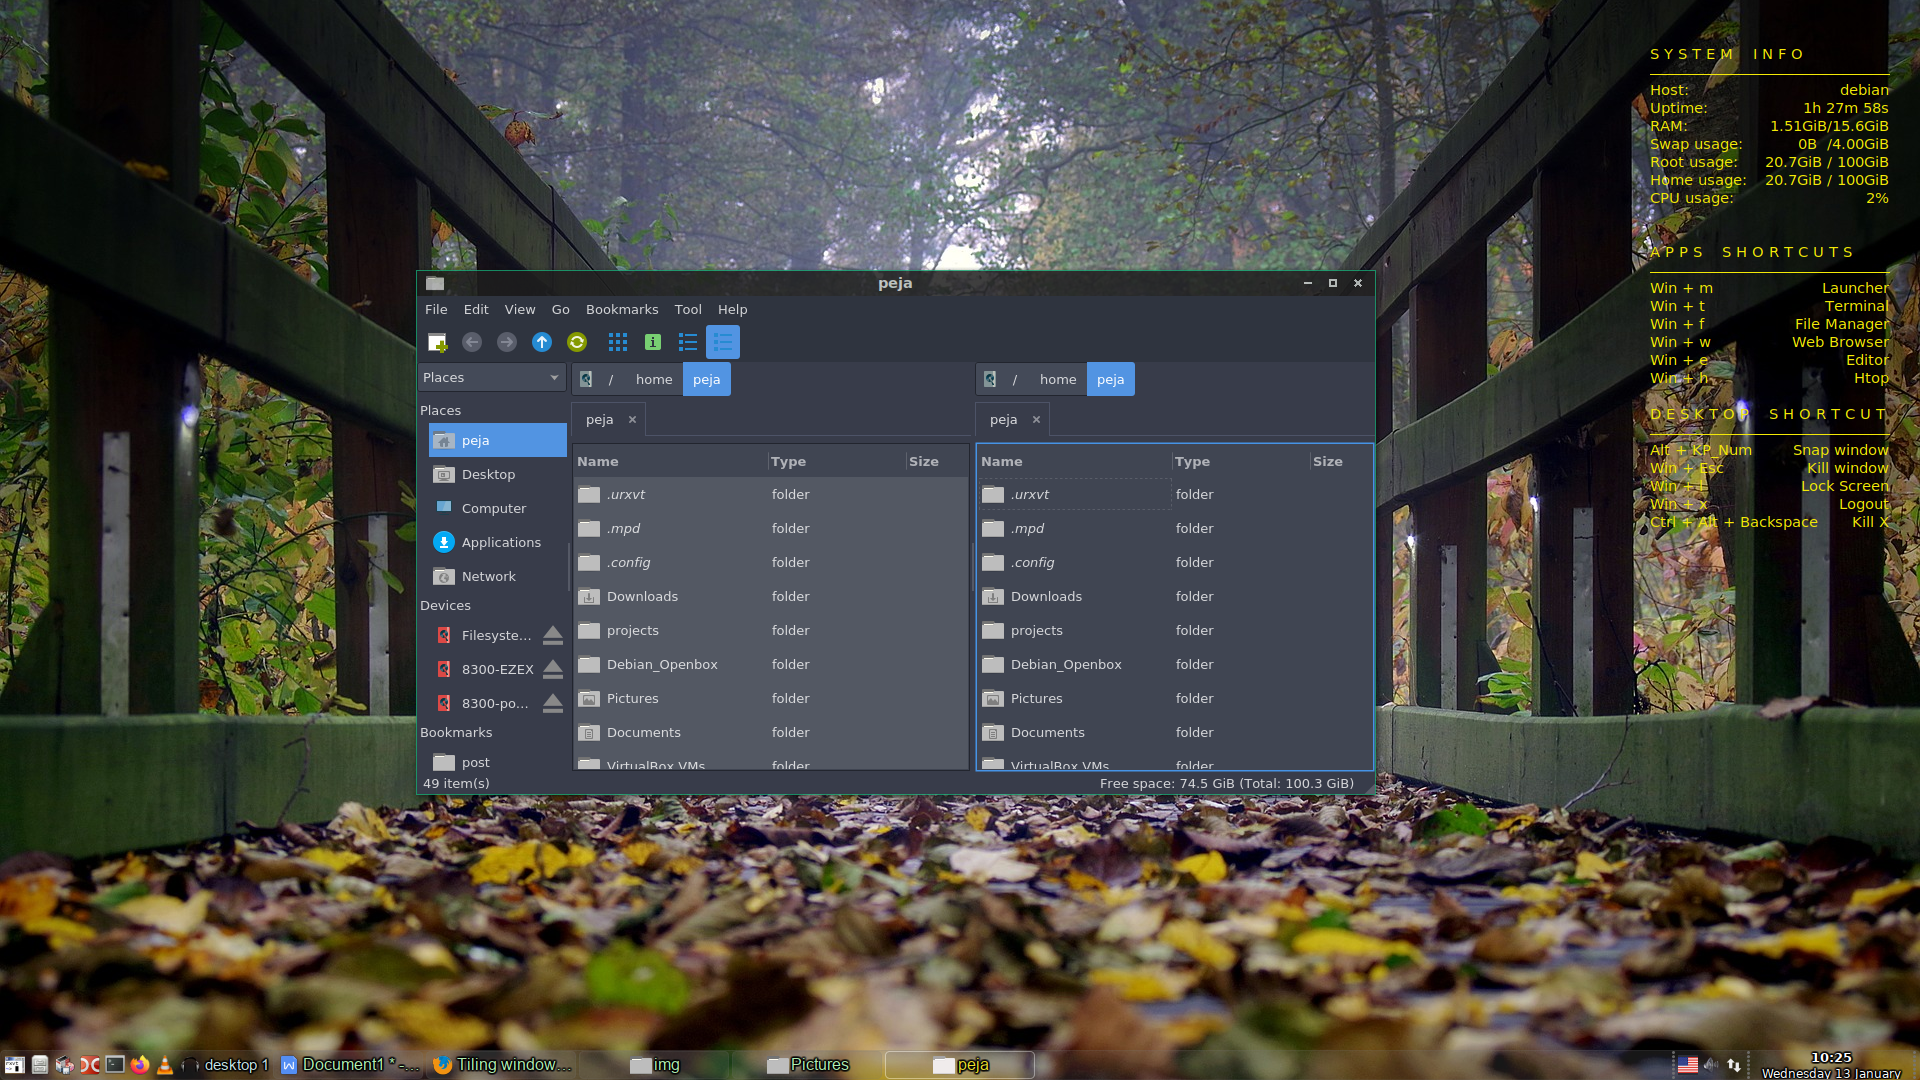This screenshot has width=1920, height=1080.
Task: Click the right pane 'home' path button
Action: coord(1058,379)
